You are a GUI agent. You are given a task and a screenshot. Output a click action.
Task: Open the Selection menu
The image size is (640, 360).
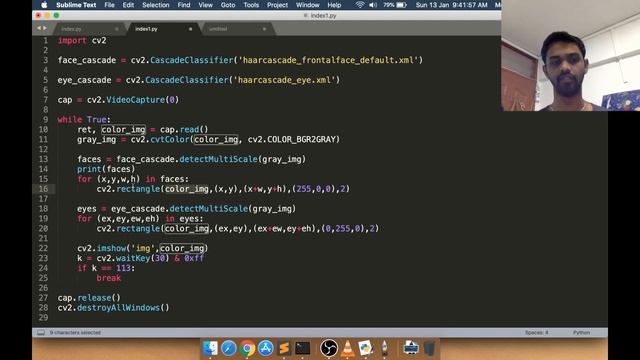(x=156, y=5)
